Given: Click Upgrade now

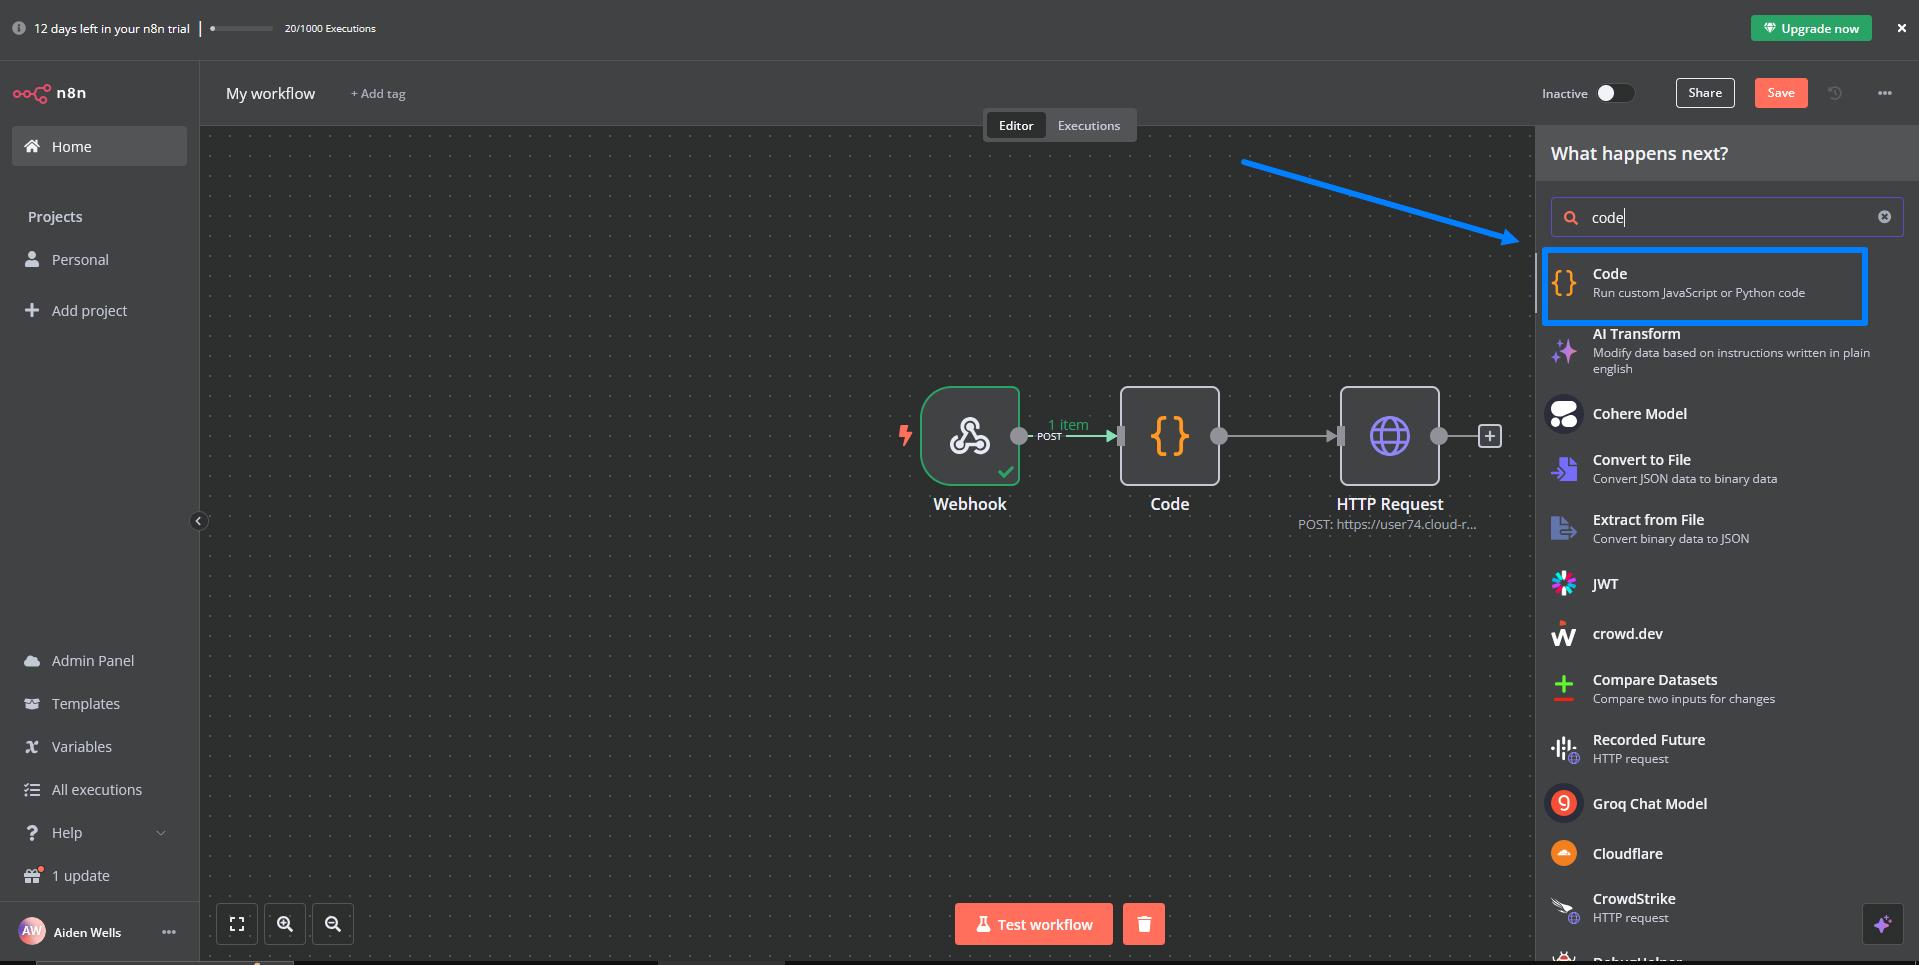Looking at the screenshot, I should coord(1811,28).
